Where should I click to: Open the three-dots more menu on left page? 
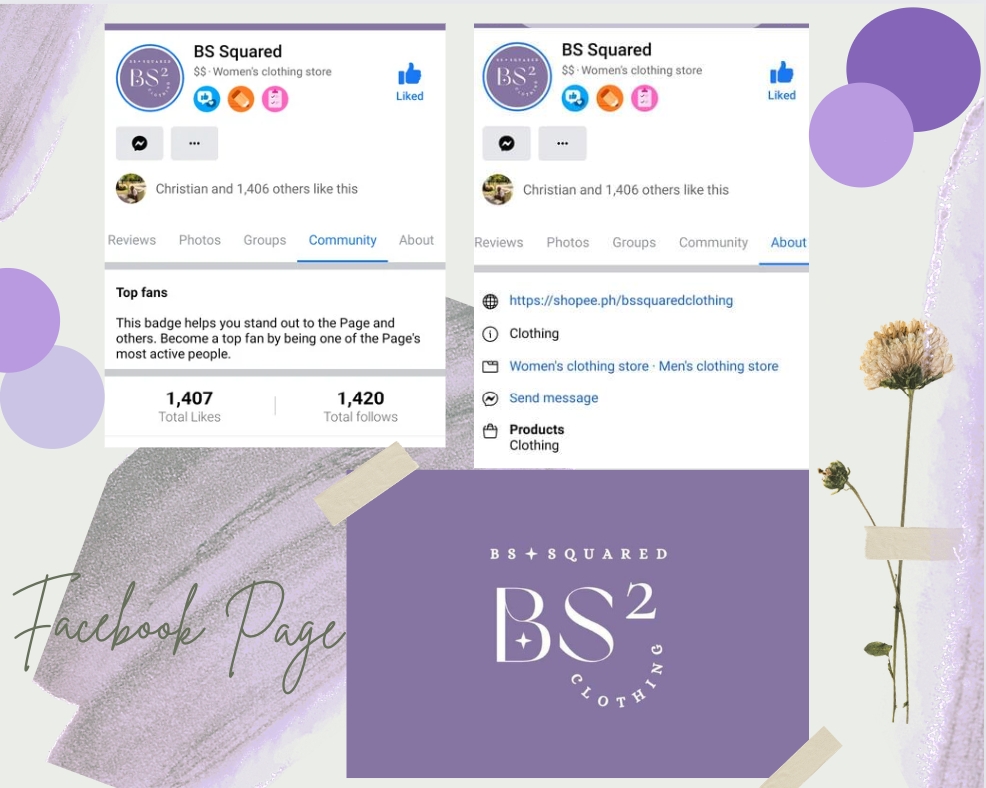[x=194, y=143]
